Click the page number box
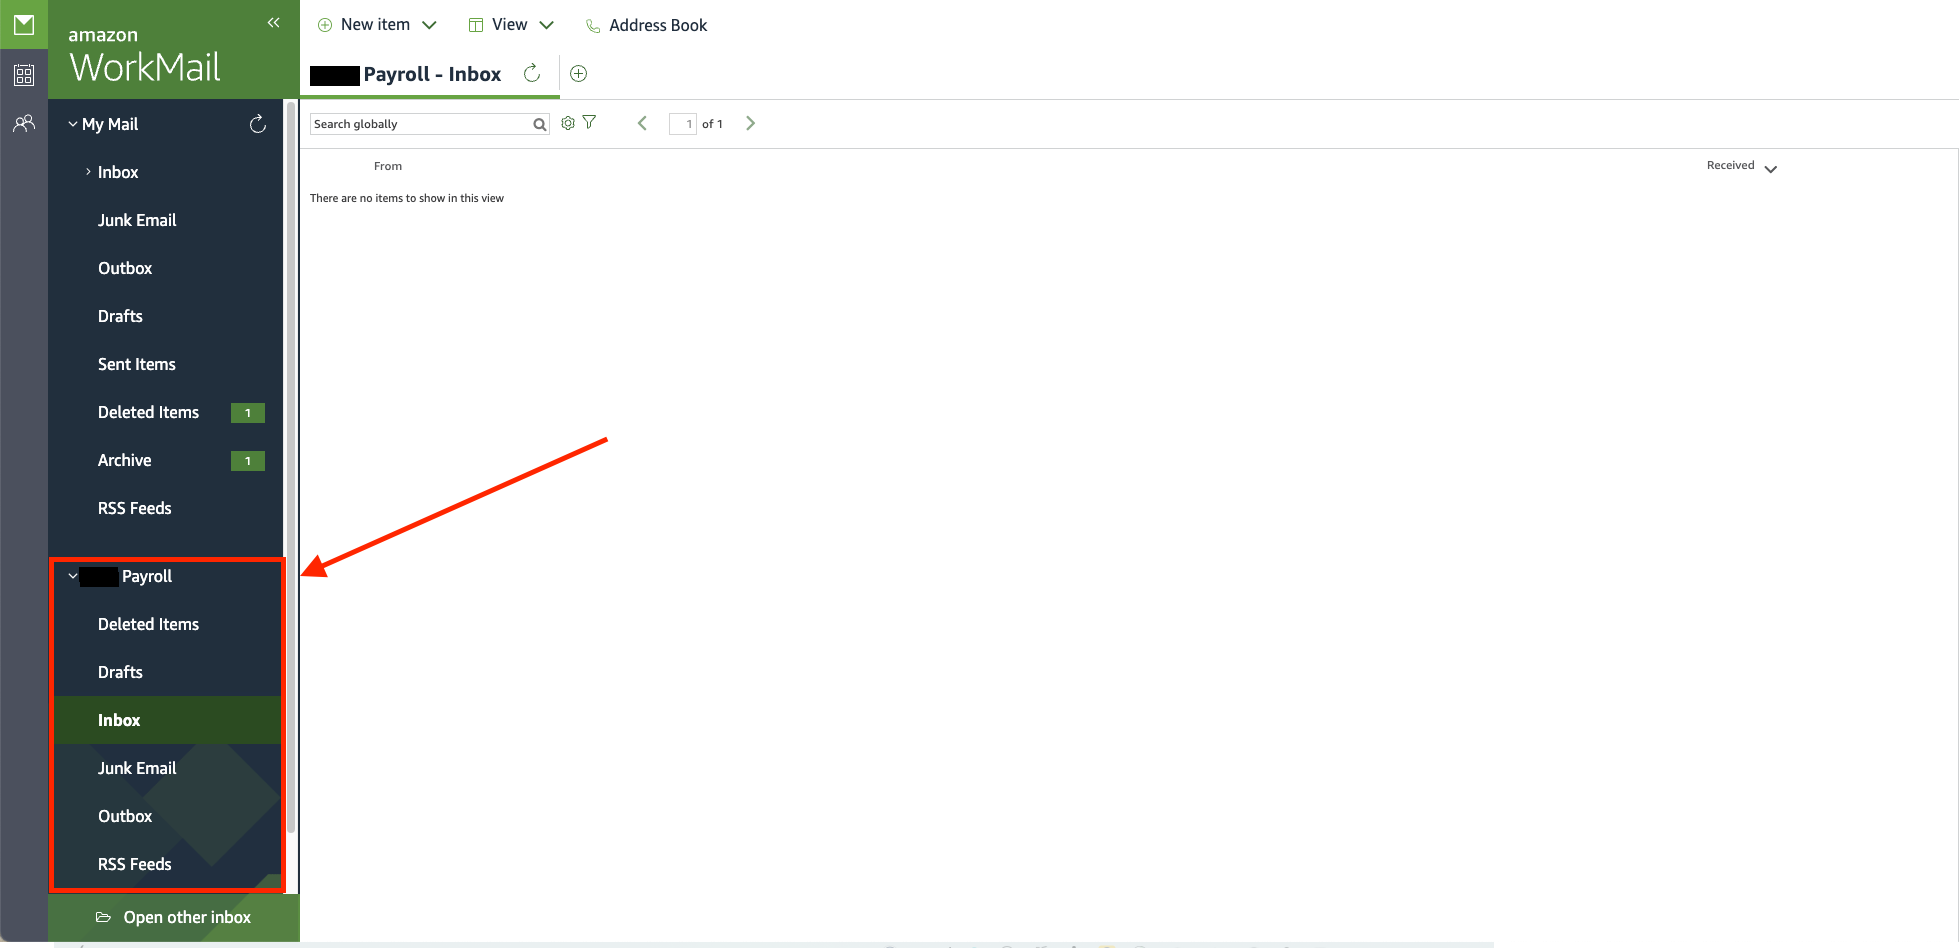This screenshot has width=1959, height=948. (682, 124)
